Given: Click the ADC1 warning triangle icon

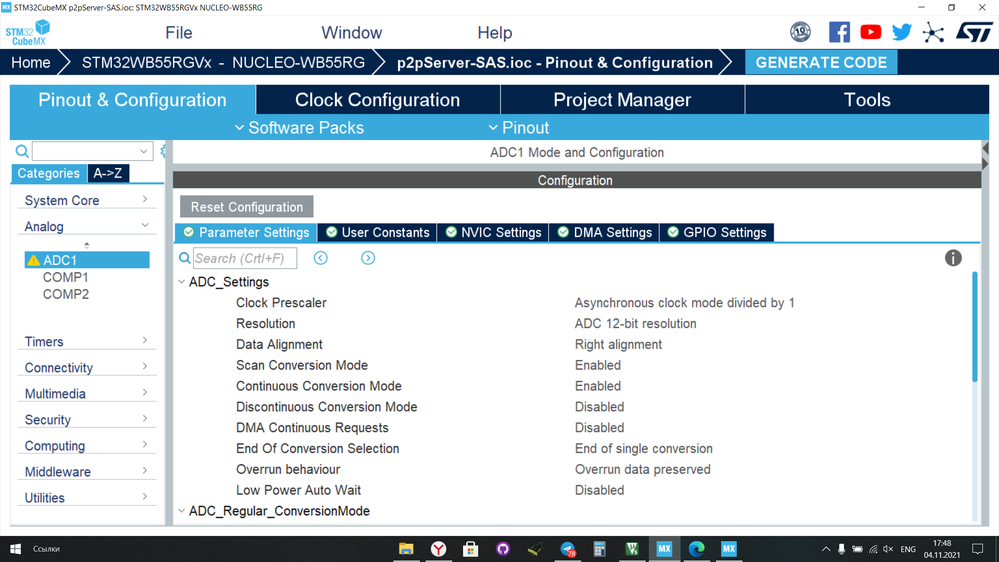Looking at the screenshot, I should [x=33, y=260].
